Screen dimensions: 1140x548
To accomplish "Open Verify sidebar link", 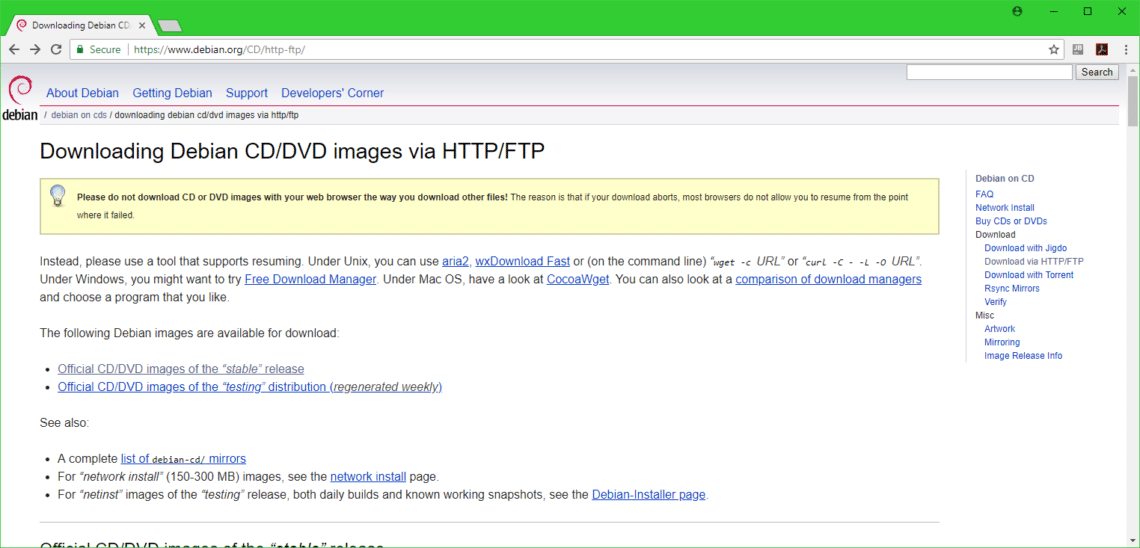I will [995, 302].
